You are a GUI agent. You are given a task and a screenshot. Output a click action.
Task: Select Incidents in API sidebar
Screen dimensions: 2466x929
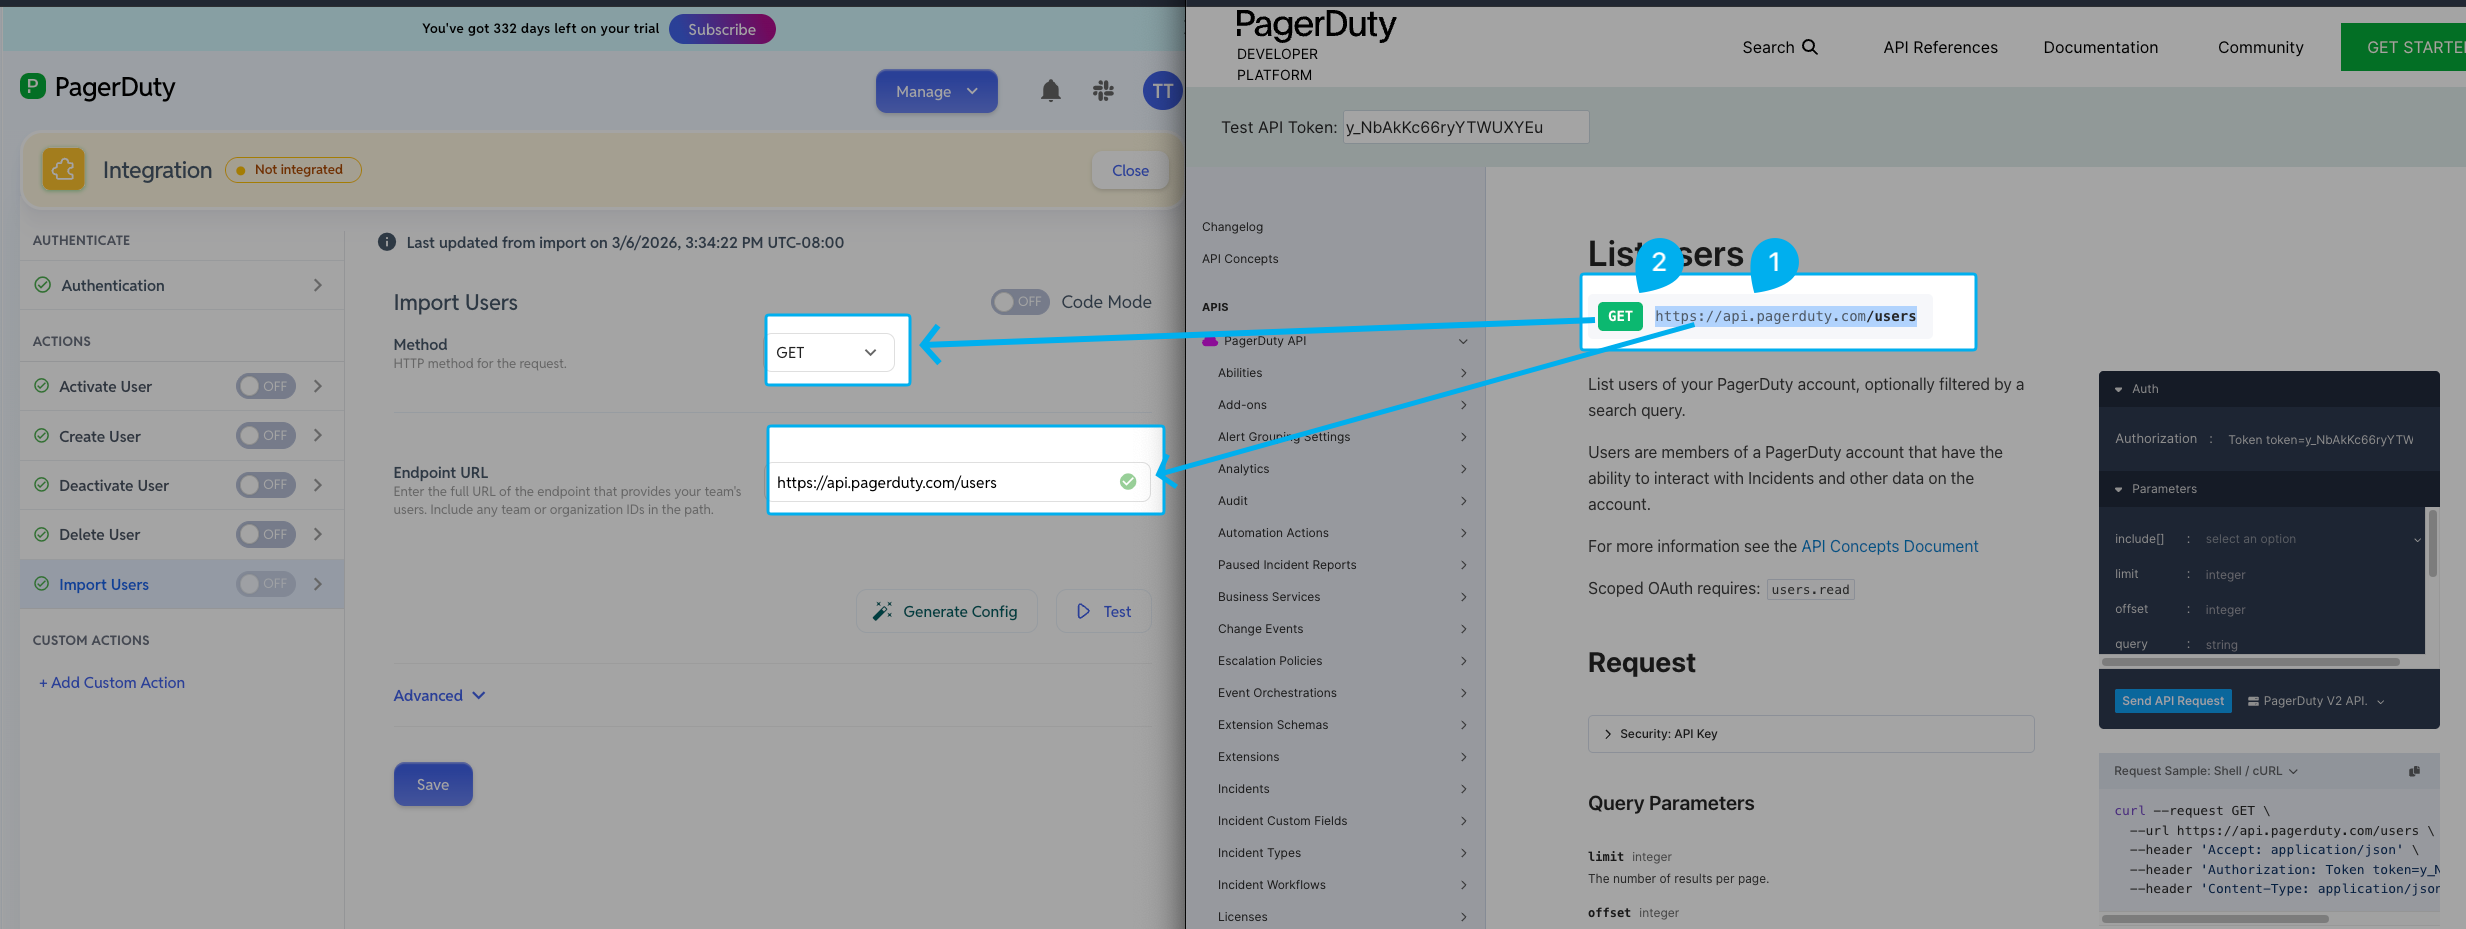[1243, 789]
